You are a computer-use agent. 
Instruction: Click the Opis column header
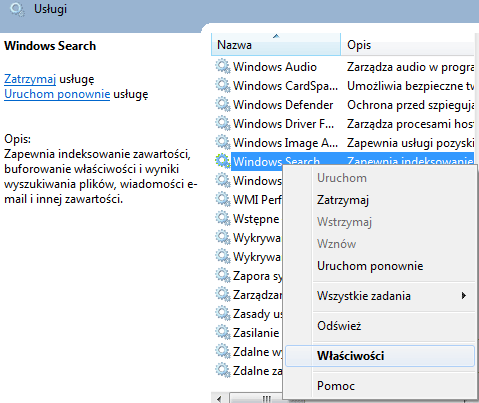408,44
